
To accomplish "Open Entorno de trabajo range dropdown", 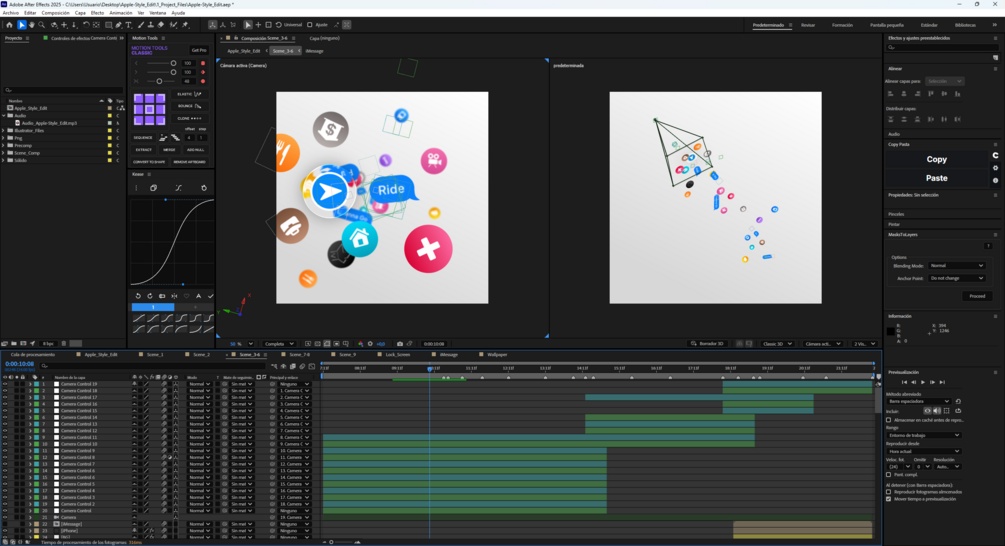I will (x=924, y=435).
